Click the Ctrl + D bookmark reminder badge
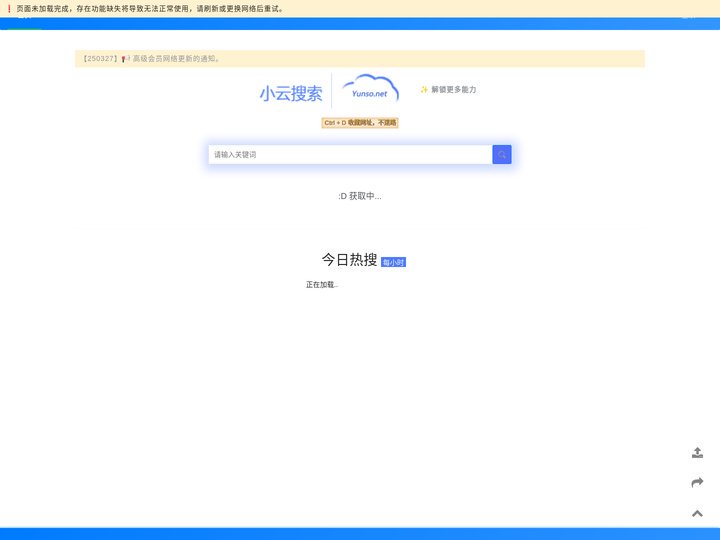 click(360, 123)
